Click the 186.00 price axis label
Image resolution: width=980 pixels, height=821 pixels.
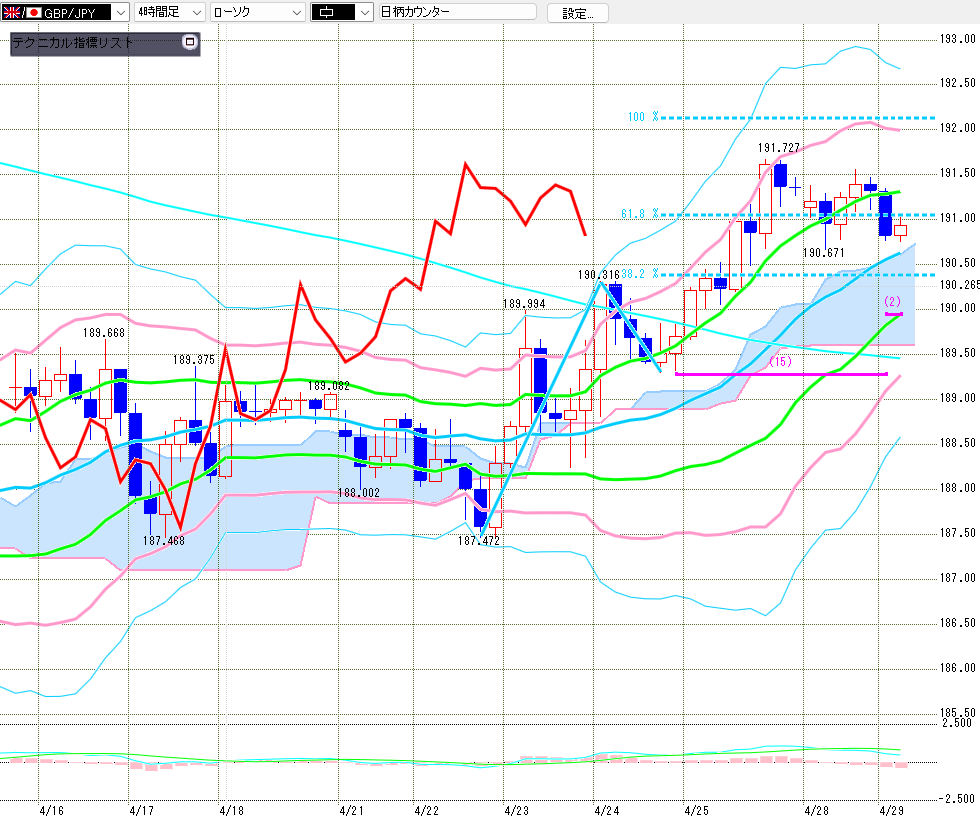pos(958,668)
